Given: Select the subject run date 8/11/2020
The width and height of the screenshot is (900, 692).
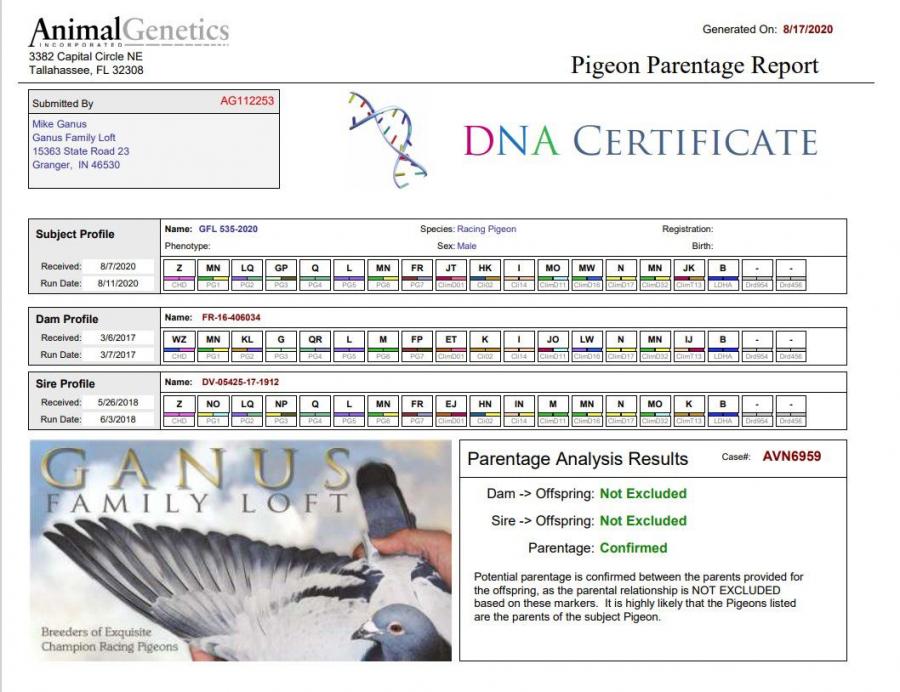Looking at the screenshot, I should [x=118, y=283].
